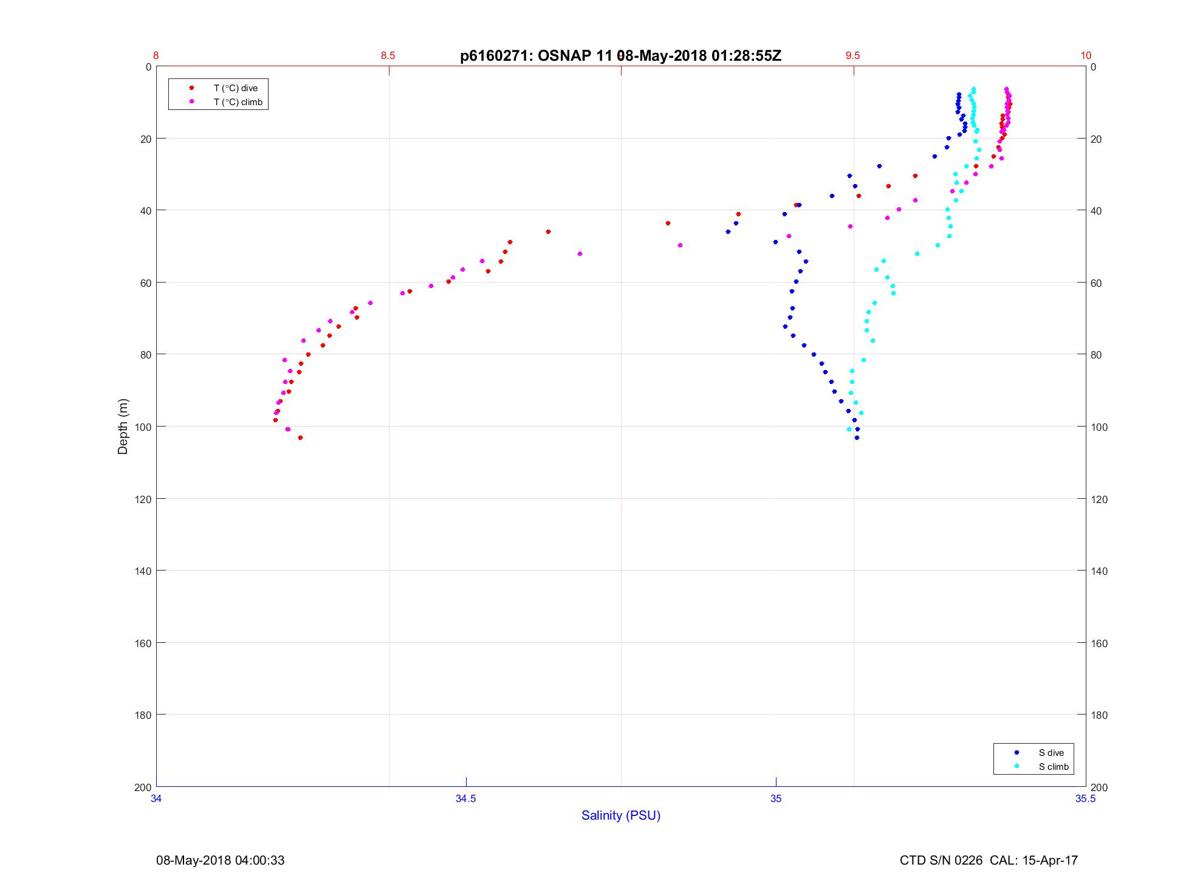Click left depth tick label 100
Screen dimensions: 1200x885
[x=142, y=427]
